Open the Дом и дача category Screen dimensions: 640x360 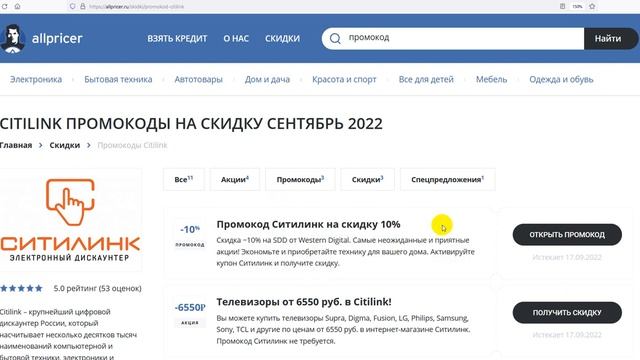pos(267,79)
